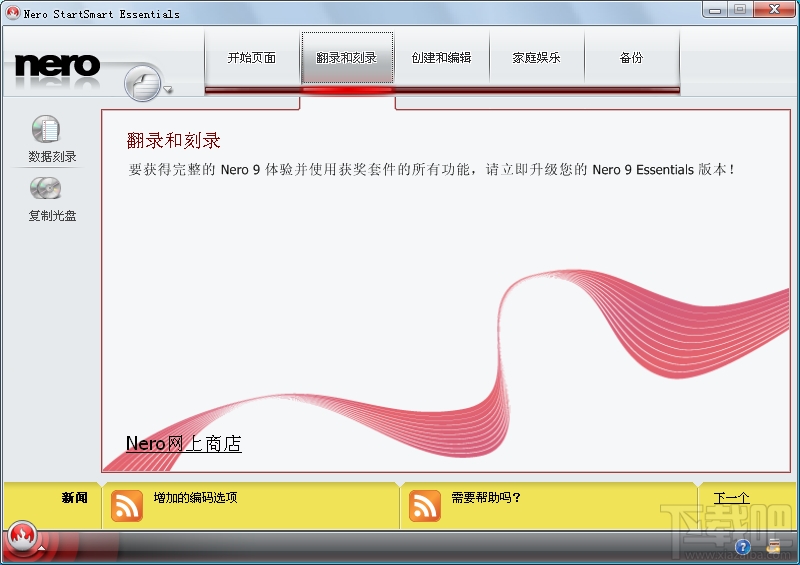800x565 pixels.
Task: Launch the 复制光盘 copy disc tool
Action: [x=51, y=199]
